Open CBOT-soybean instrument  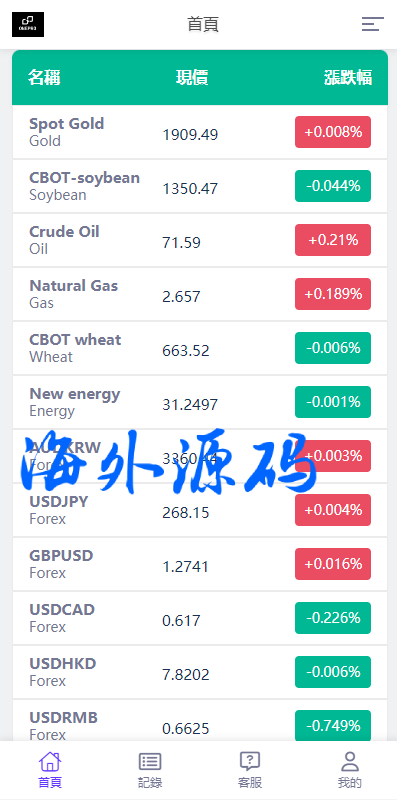tap(200, 186)
